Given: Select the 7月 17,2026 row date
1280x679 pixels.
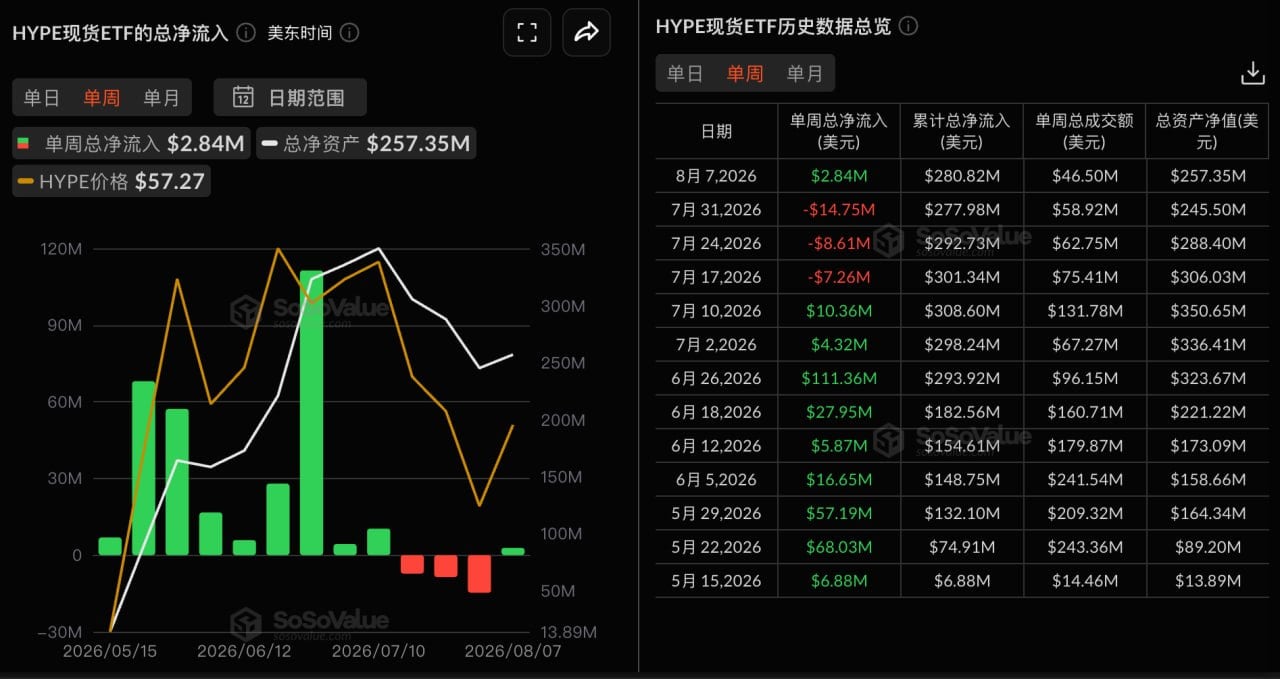Looking at the screenshot, I should tap(716, 277).
